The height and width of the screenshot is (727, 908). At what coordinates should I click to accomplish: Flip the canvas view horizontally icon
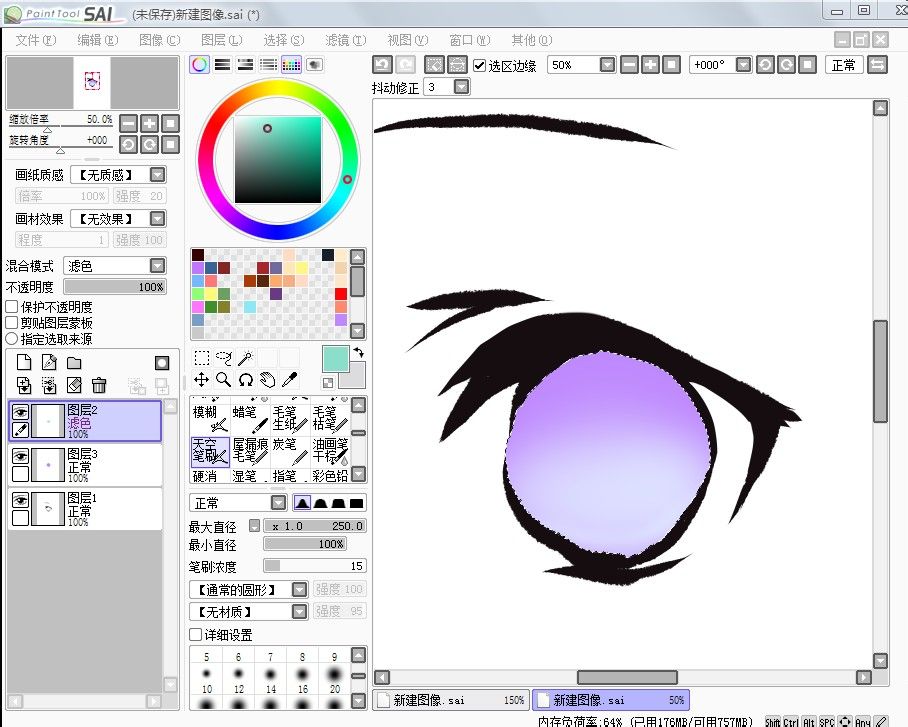point(877,64)
